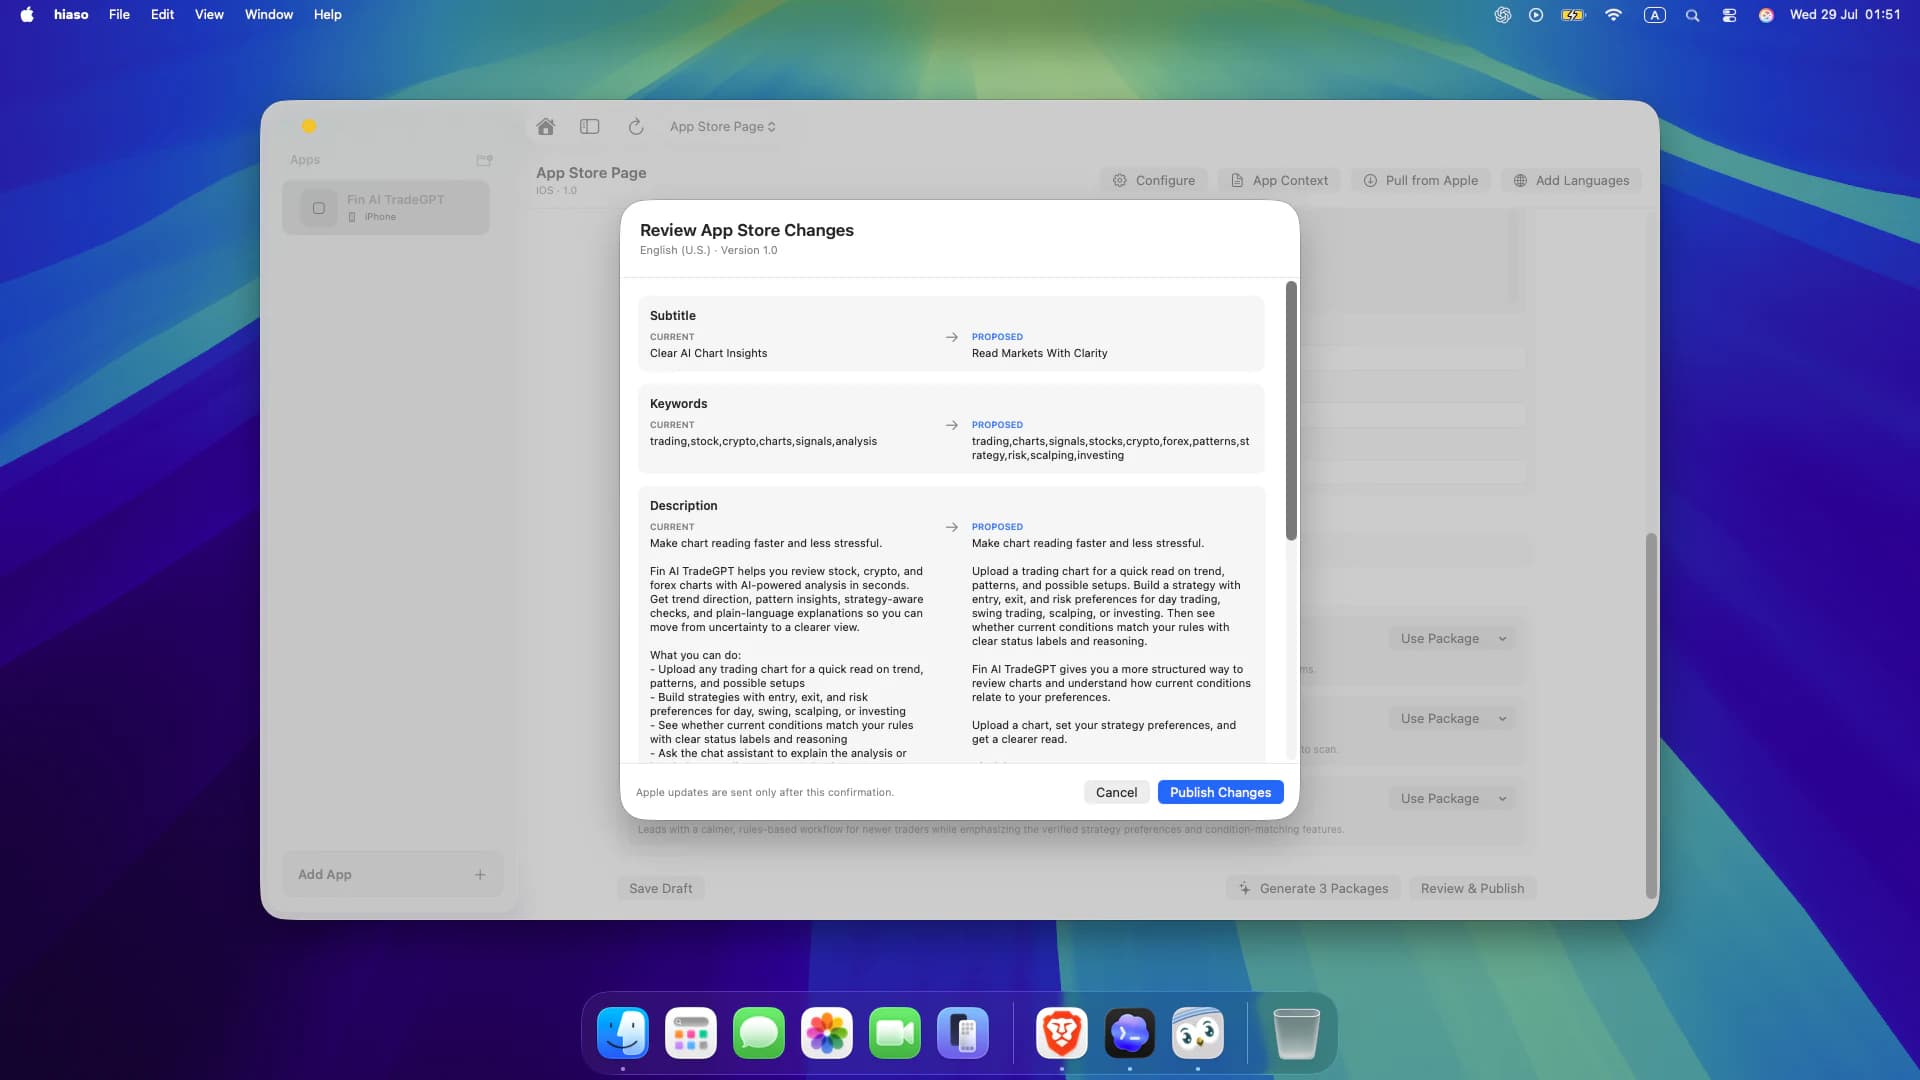Open the App Store Page dropdown selector
Image resolution: width=1920 pixels, height=1080 pixels.
pos(722,127)
